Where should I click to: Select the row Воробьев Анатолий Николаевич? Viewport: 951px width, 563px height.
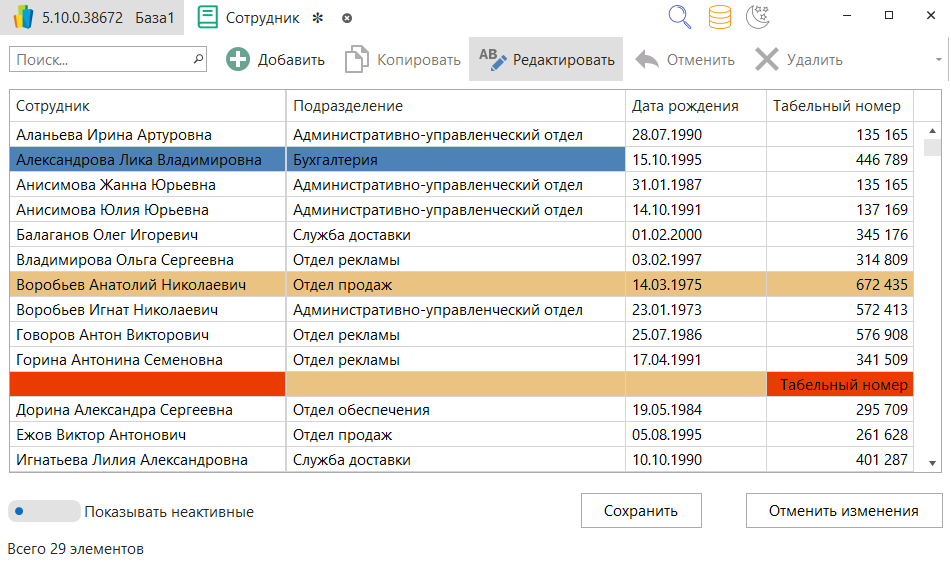tap(147, 285)
